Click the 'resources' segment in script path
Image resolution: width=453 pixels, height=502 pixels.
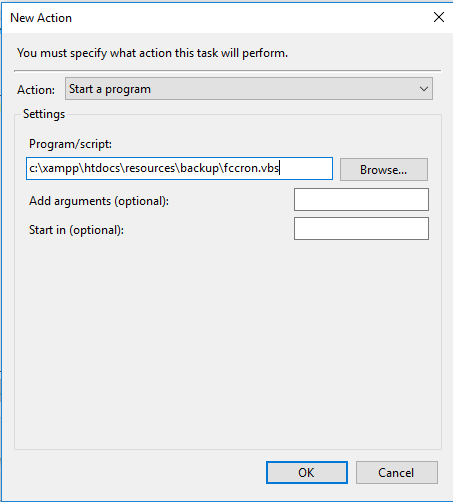pos(150,168)
